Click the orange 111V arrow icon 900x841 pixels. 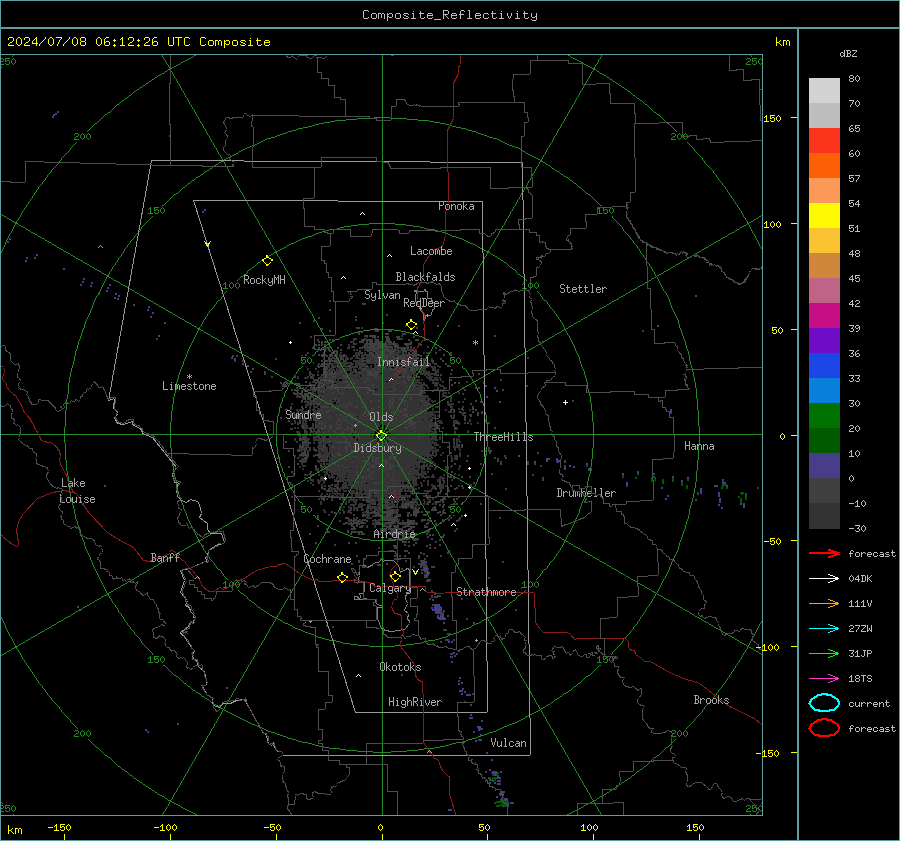pos(824,603)
